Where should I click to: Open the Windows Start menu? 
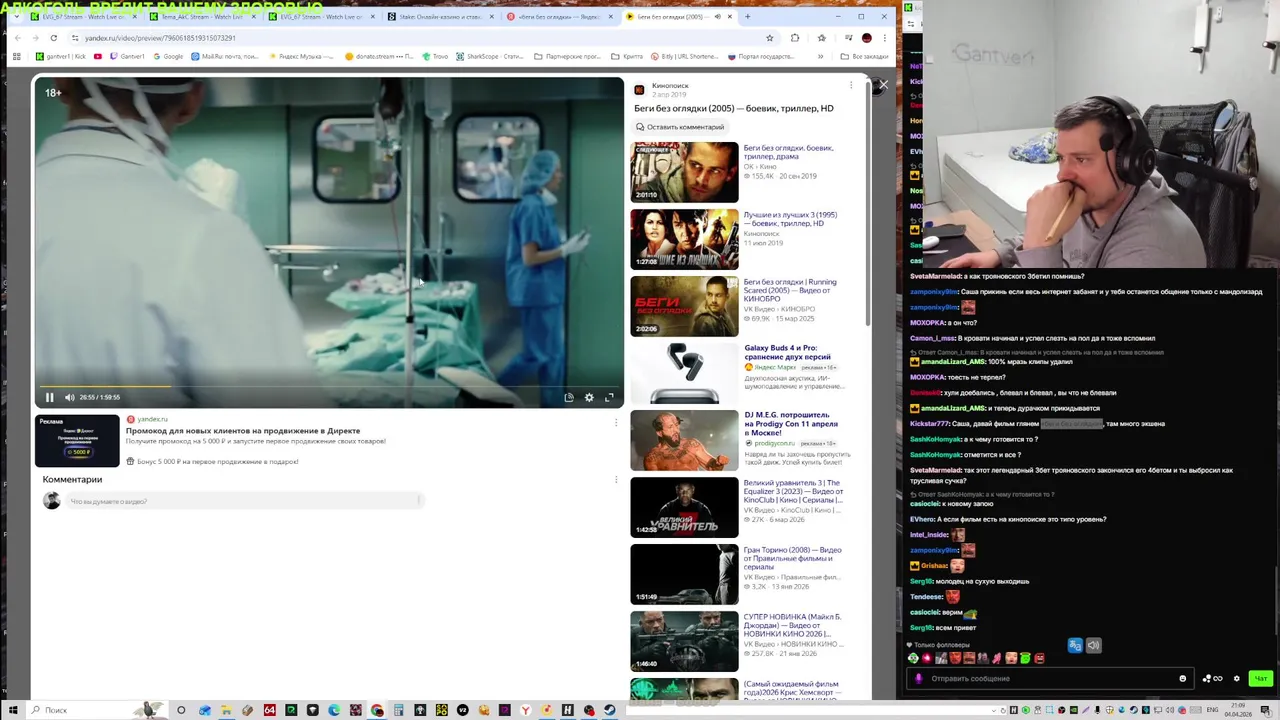coord(13,710)
